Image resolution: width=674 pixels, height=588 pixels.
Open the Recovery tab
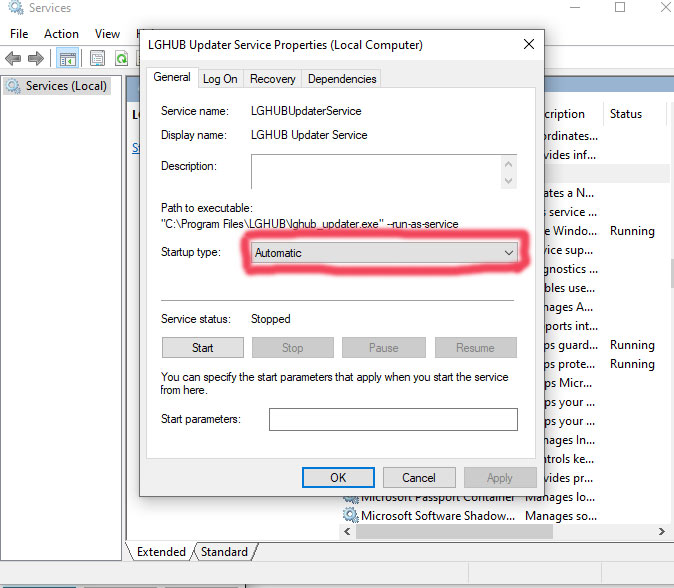pyautogui.click(x=273, y=79)
